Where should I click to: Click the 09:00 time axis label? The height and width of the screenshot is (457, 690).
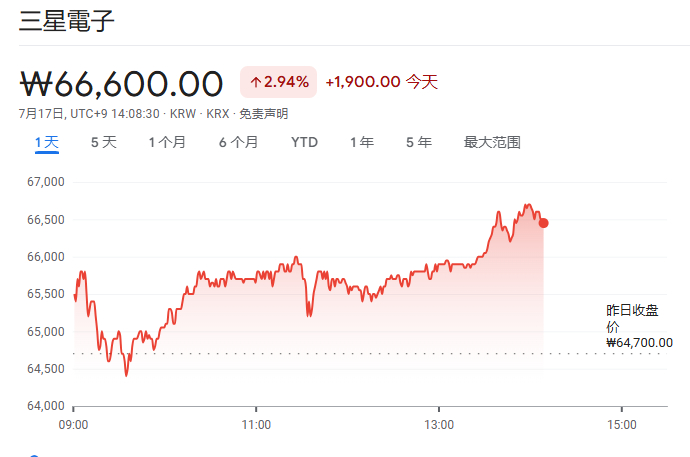tap(74, 424)
